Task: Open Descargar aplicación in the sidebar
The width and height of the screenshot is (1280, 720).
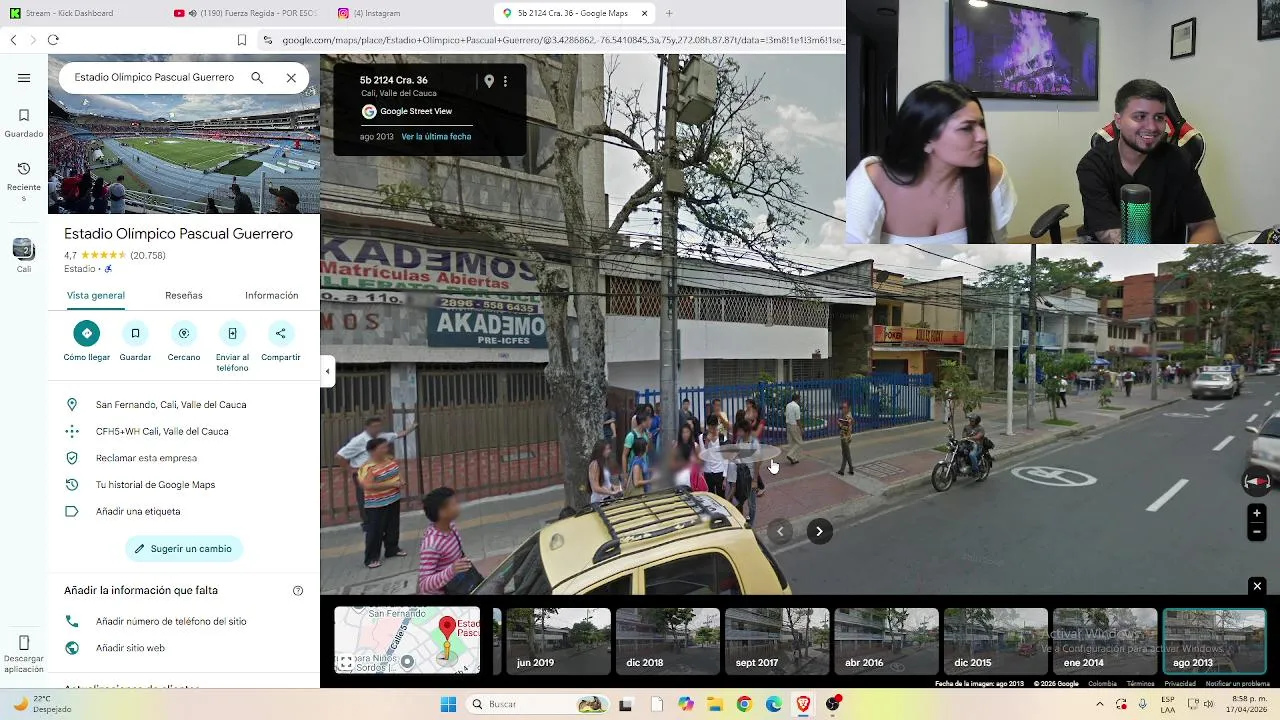Action: point(24,654)
